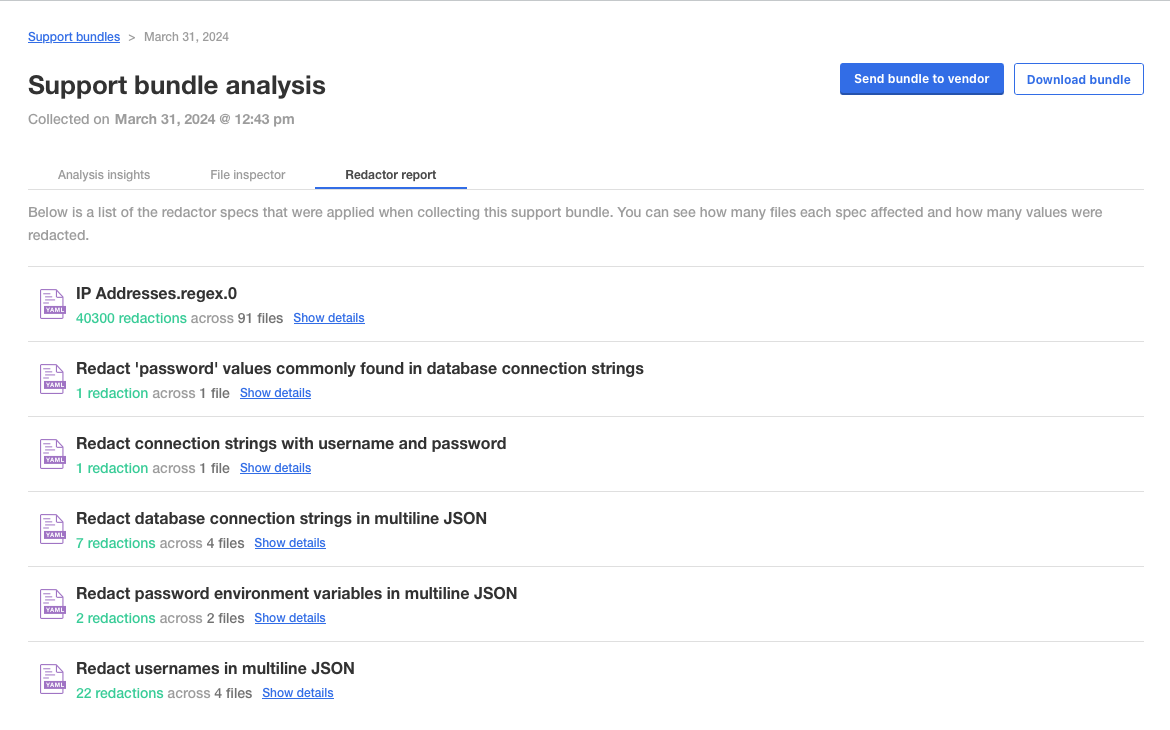Screen dimensions: 1170x730
Task: Click the IP Addresses.regex.0 heading
Action: [156, 294]
